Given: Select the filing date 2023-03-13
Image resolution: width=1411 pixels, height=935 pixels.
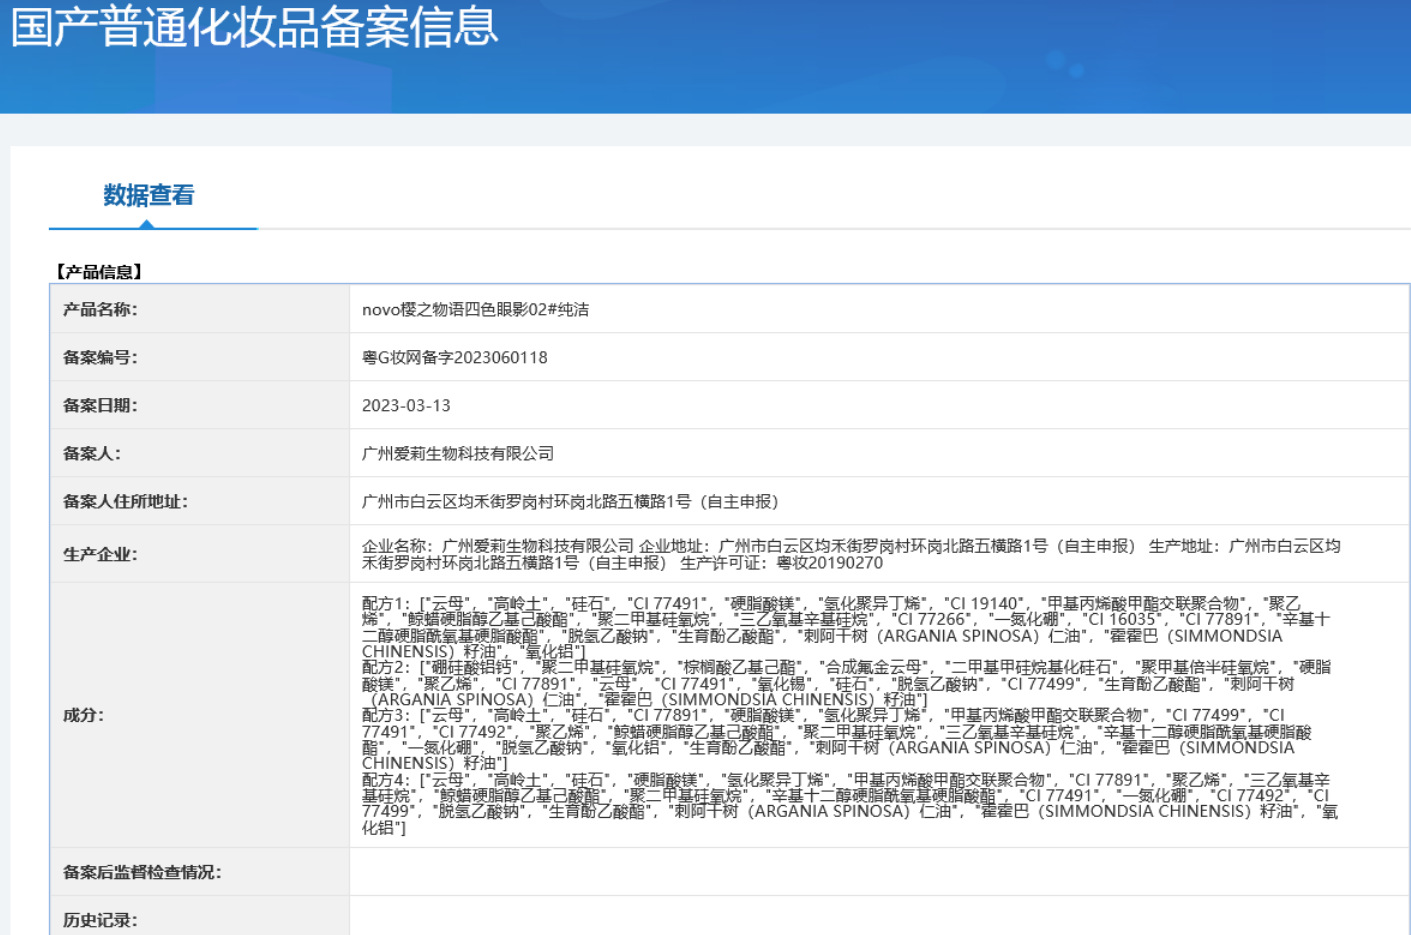Looking at the screenshot, I should coord(406,406).
